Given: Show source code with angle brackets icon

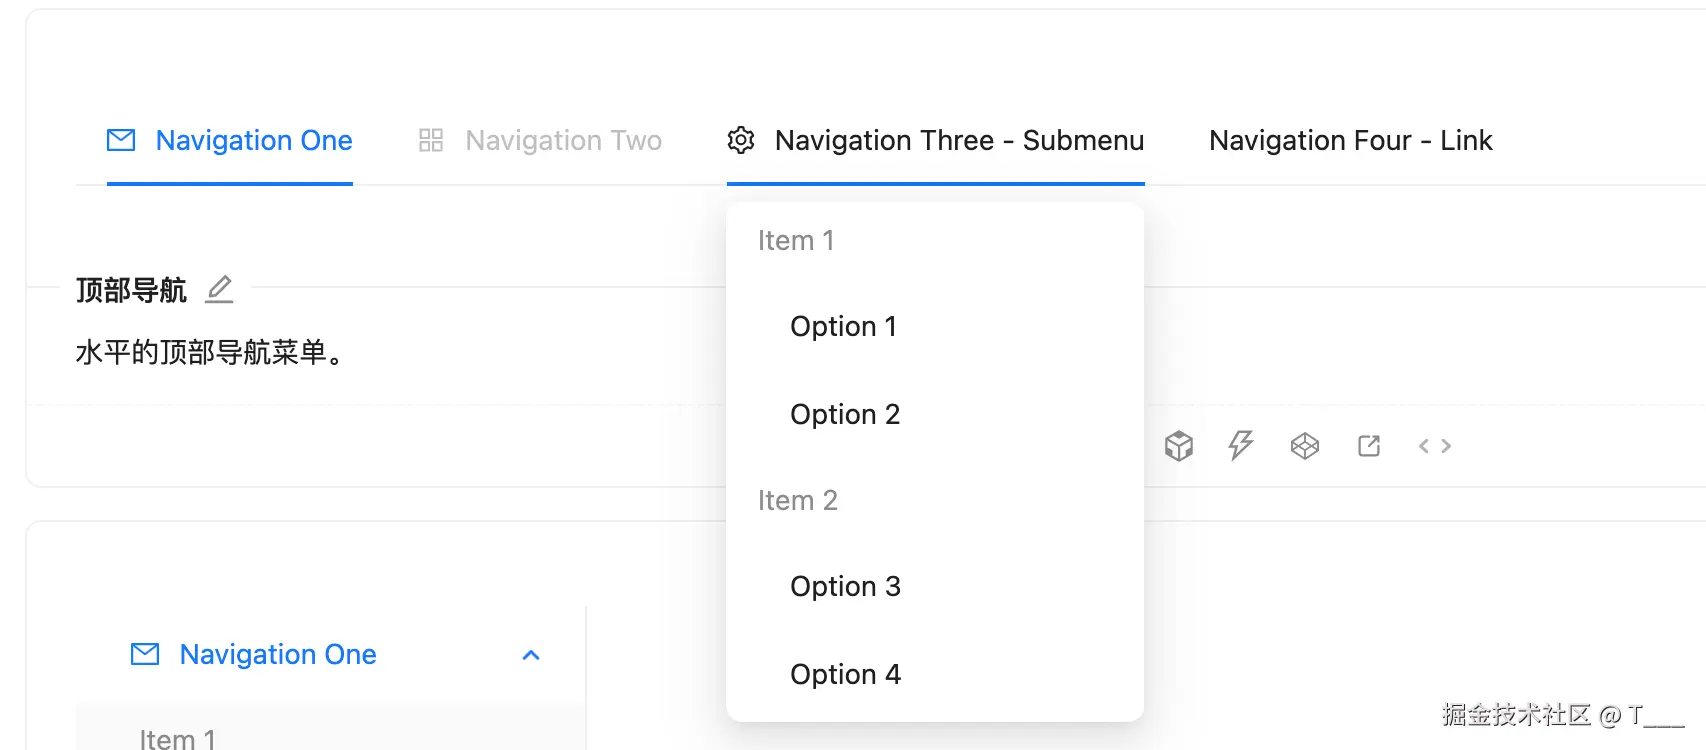Looking at the screenshot, I should (x=1434, y=446).
